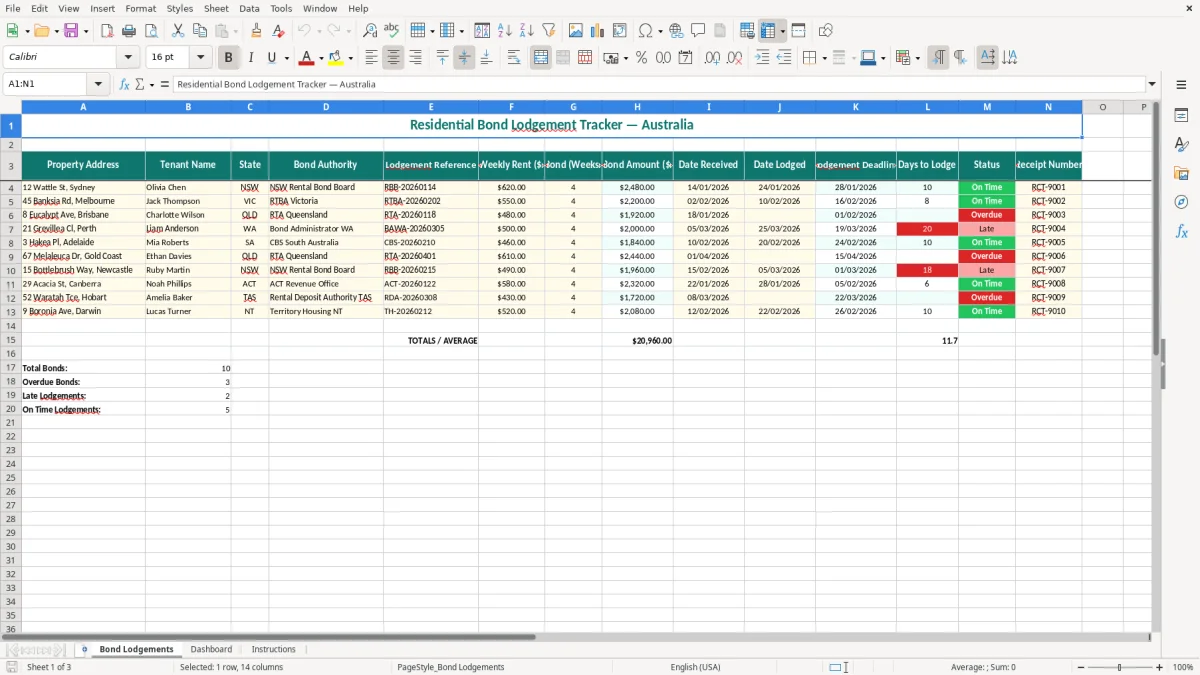Insert Comment speech bubble icon
Image resolution: width=1200 pixels, height=675 pixels.
point(698,31)
